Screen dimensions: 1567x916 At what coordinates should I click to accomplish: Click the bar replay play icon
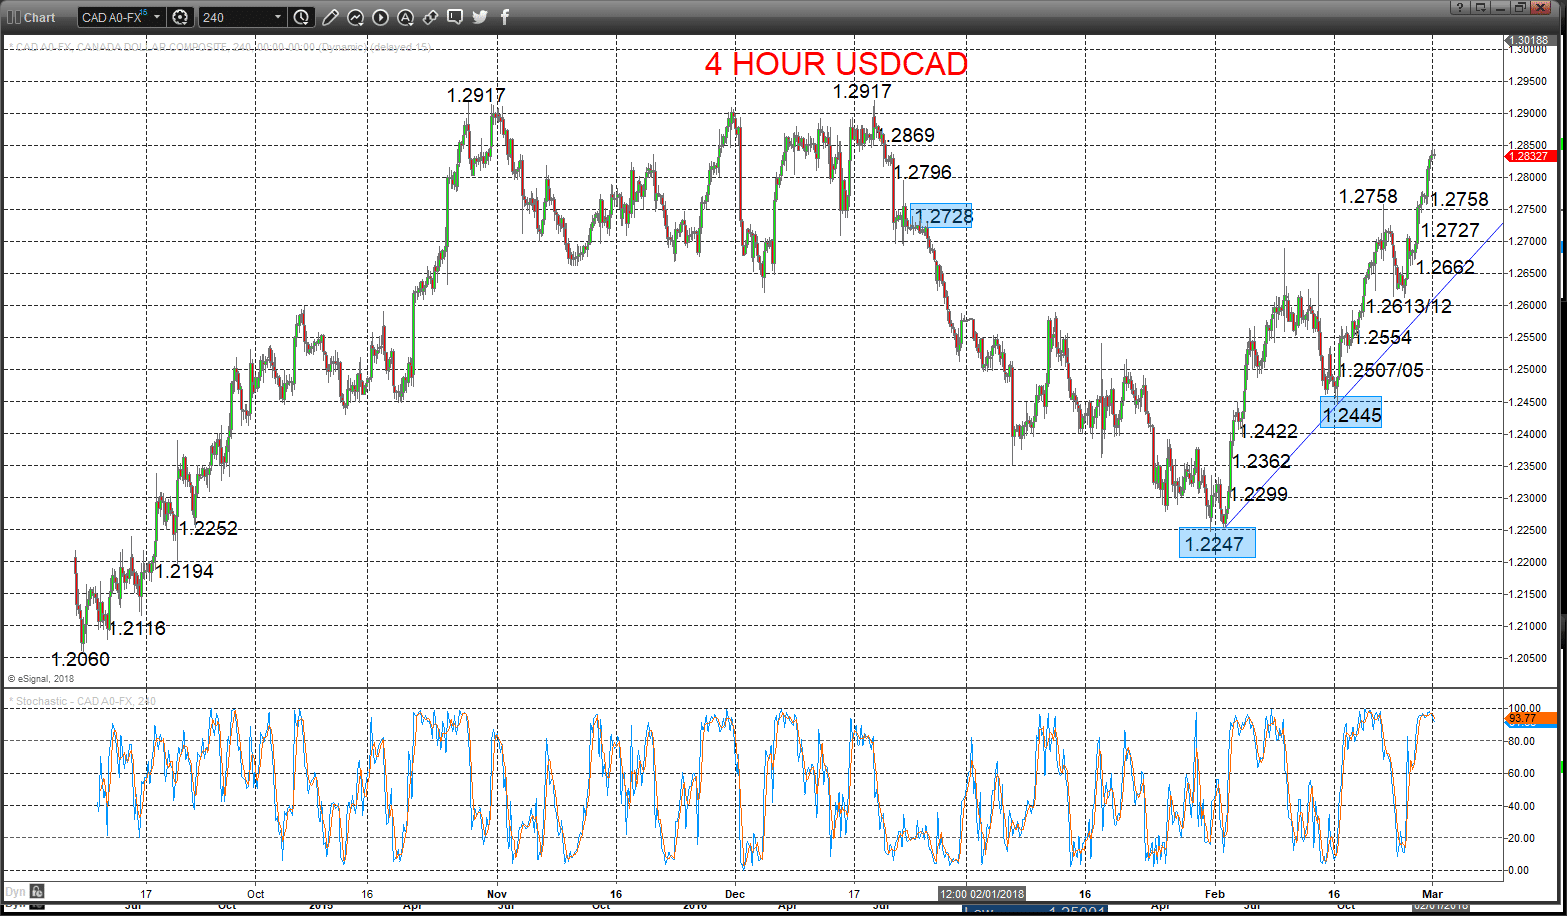point(381,17)
